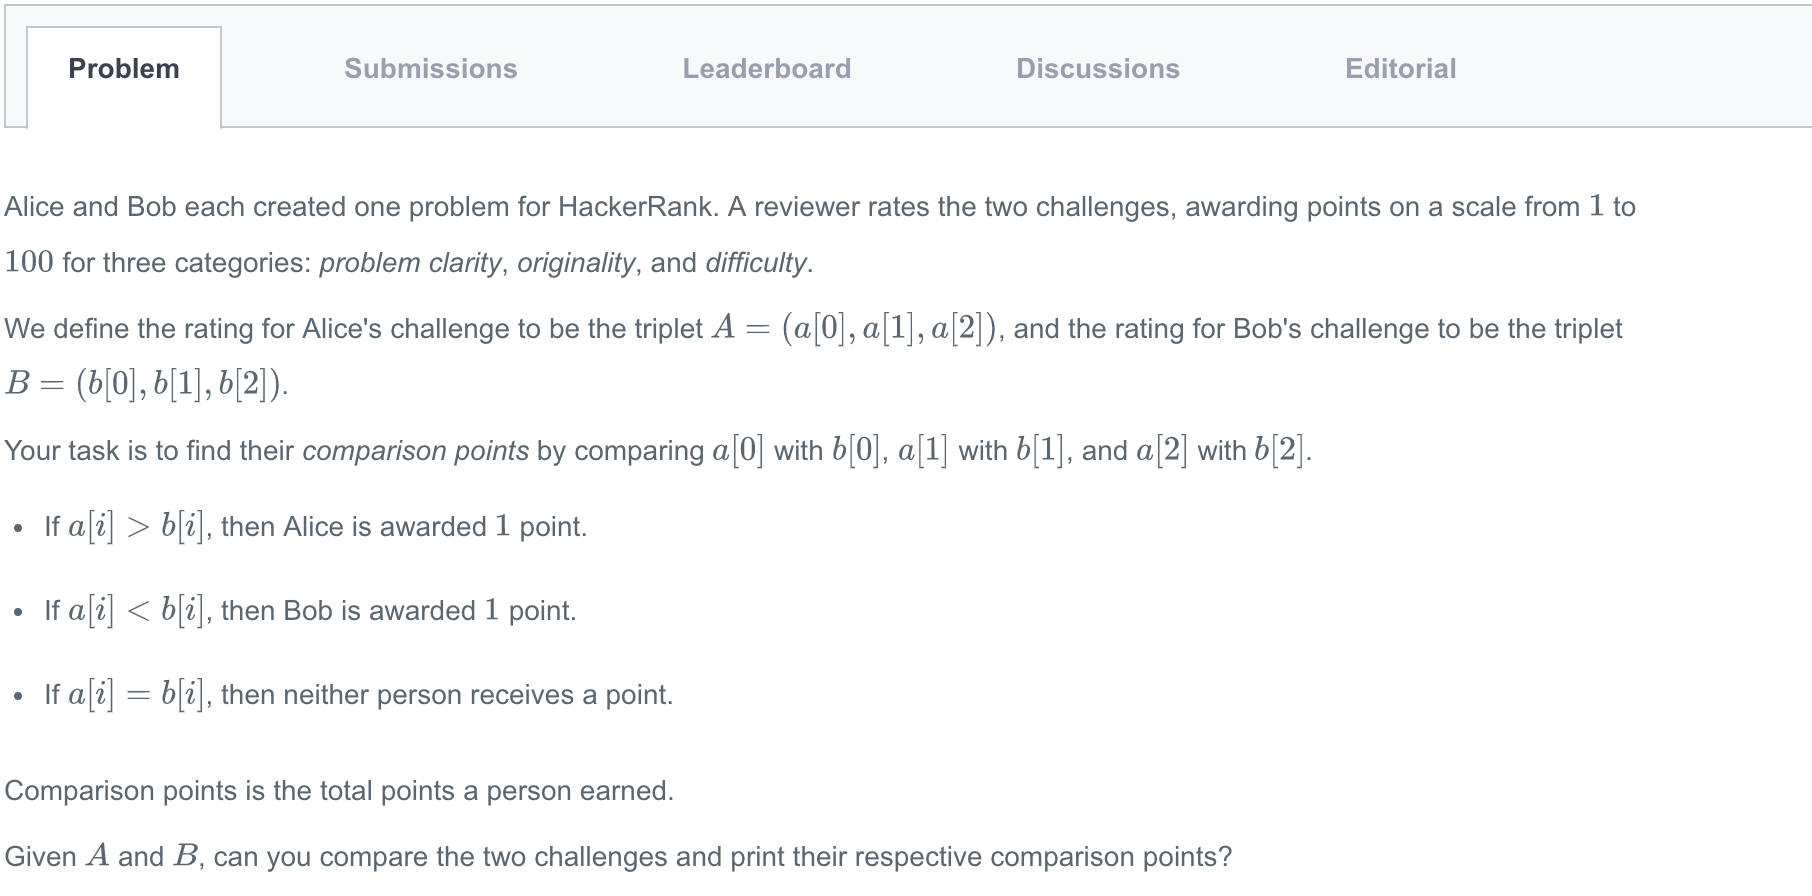1812x896 pixels.
Task: Click the italic word 'originality'
Action: tap(576, 263)
